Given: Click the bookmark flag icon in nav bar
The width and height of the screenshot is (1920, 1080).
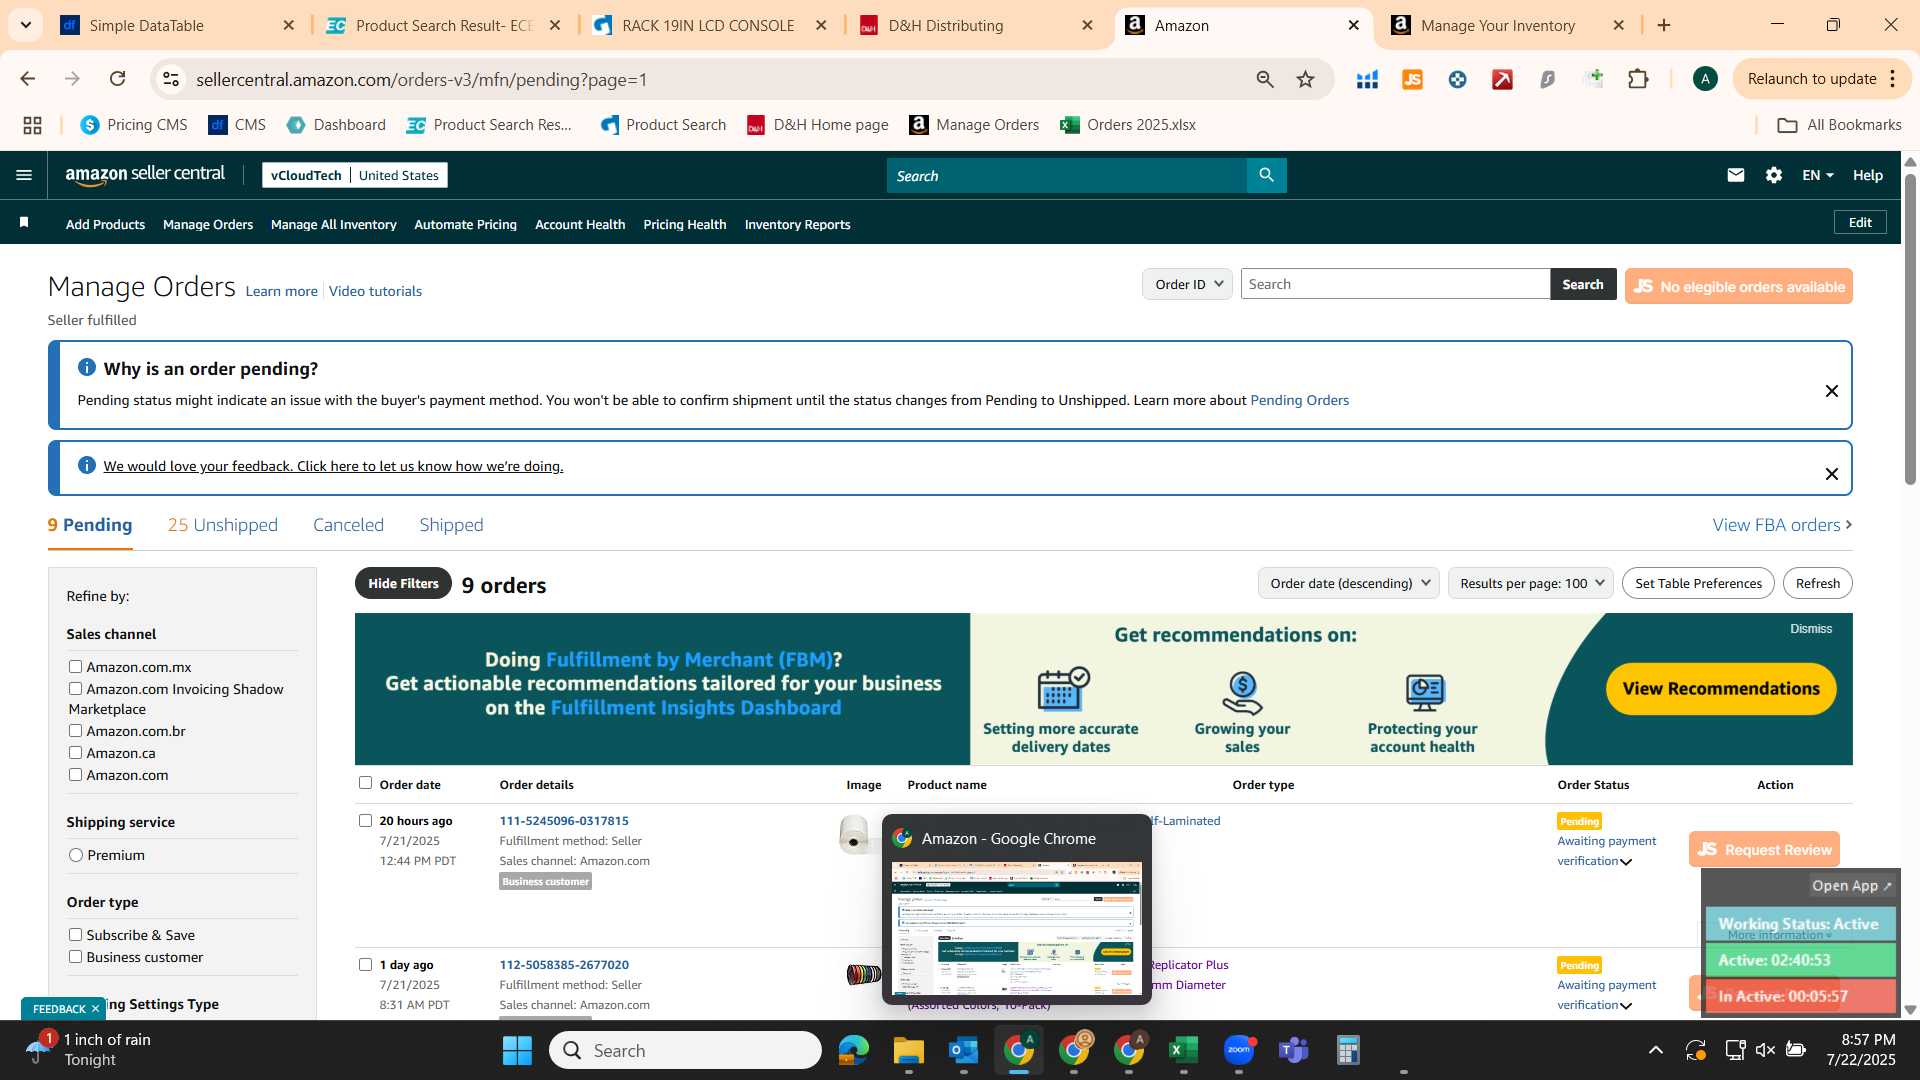Looking at the screenshot, I should click(24, 223).
